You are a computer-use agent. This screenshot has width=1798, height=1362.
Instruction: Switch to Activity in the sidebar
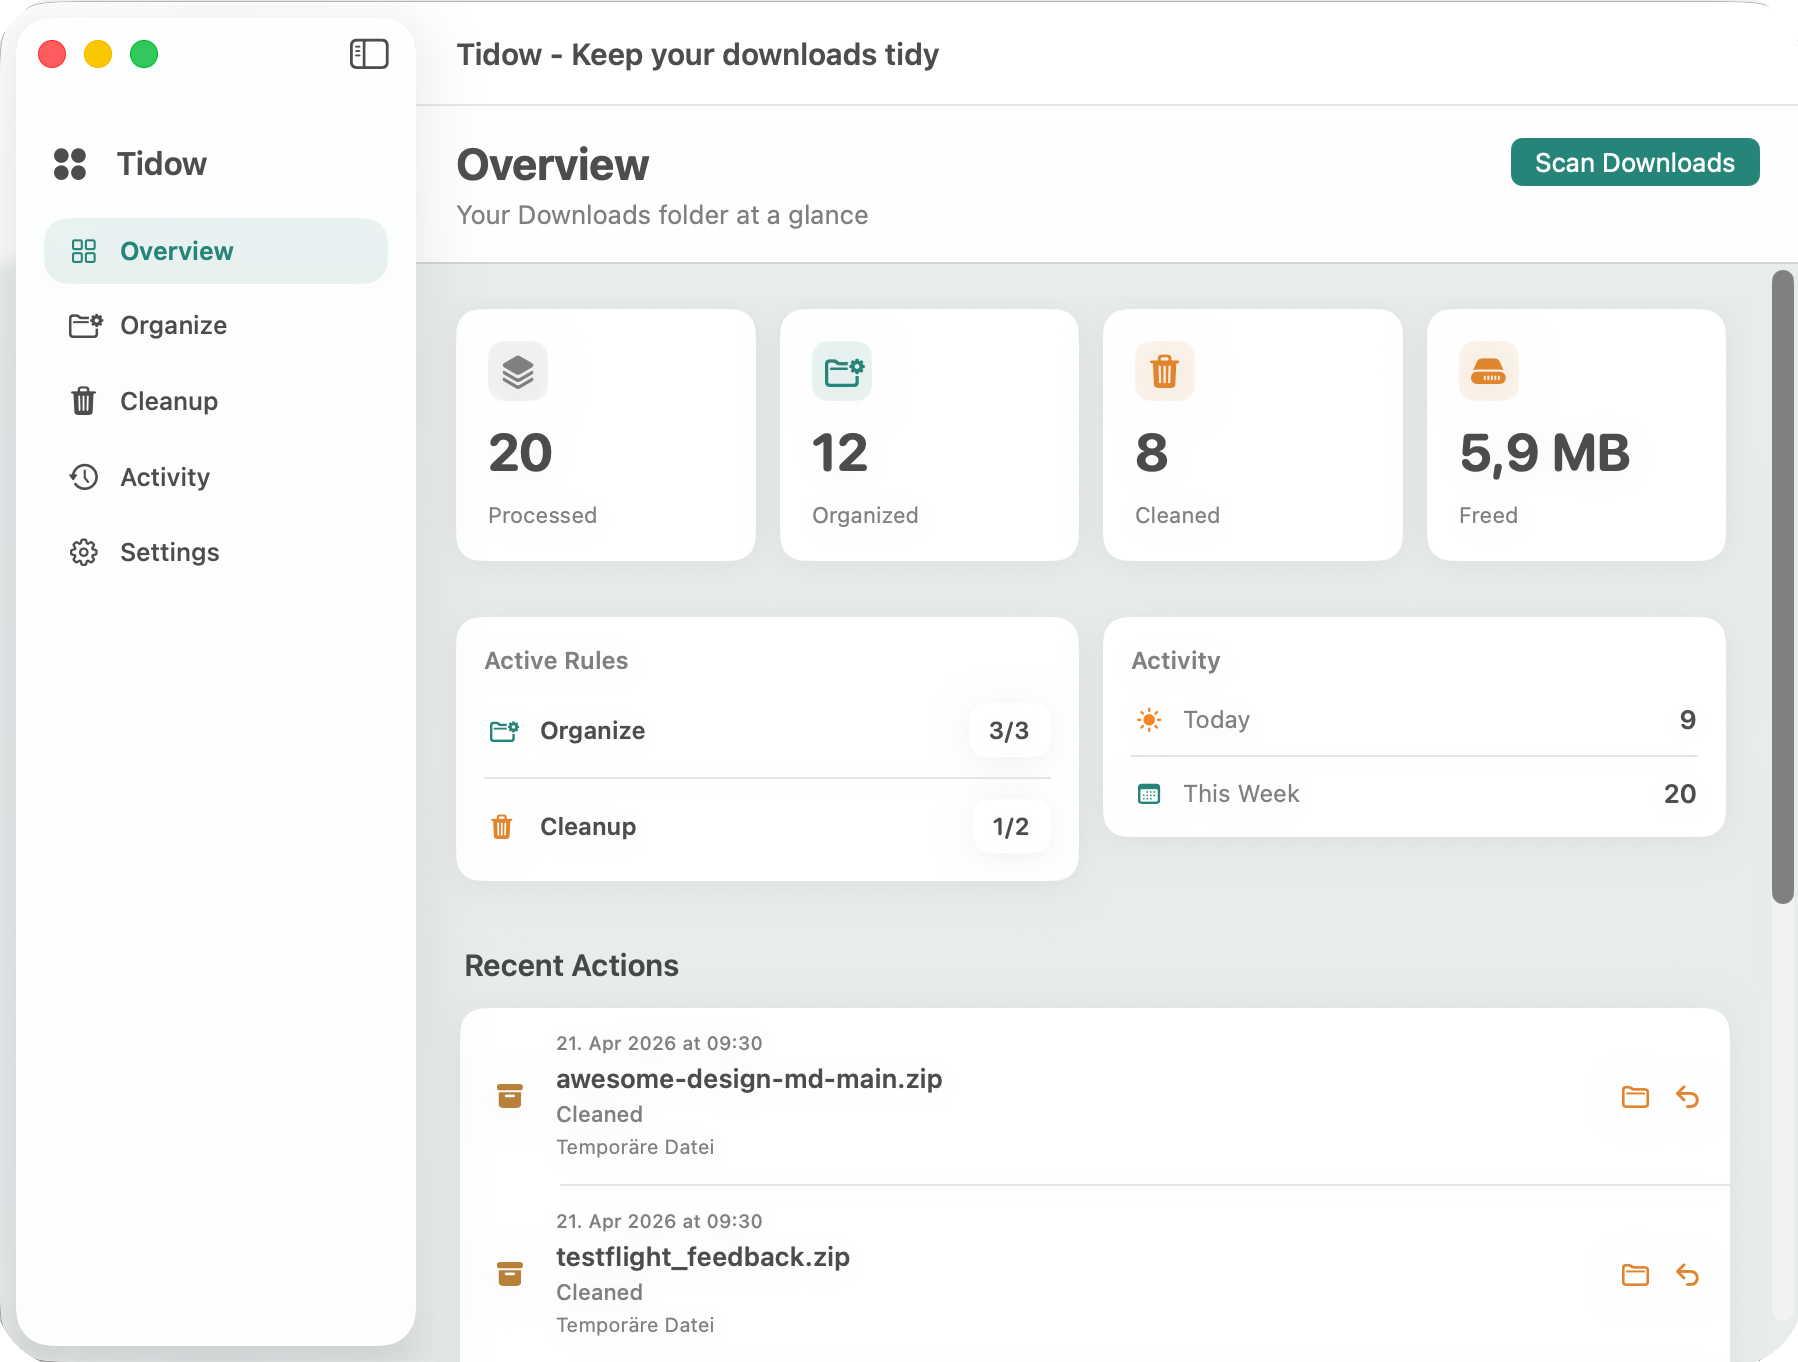tap(216, 477)
